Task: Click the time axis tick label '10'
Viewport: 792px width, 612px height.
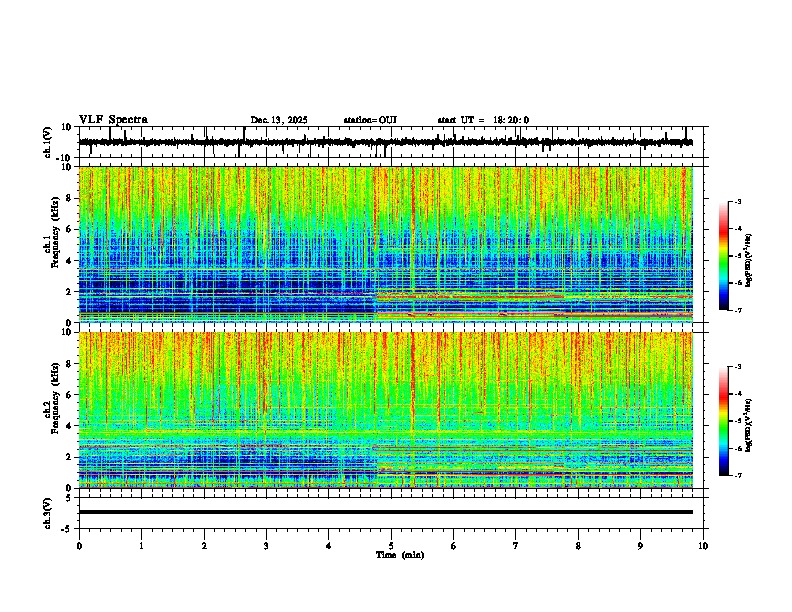Action: coord(703,546)
